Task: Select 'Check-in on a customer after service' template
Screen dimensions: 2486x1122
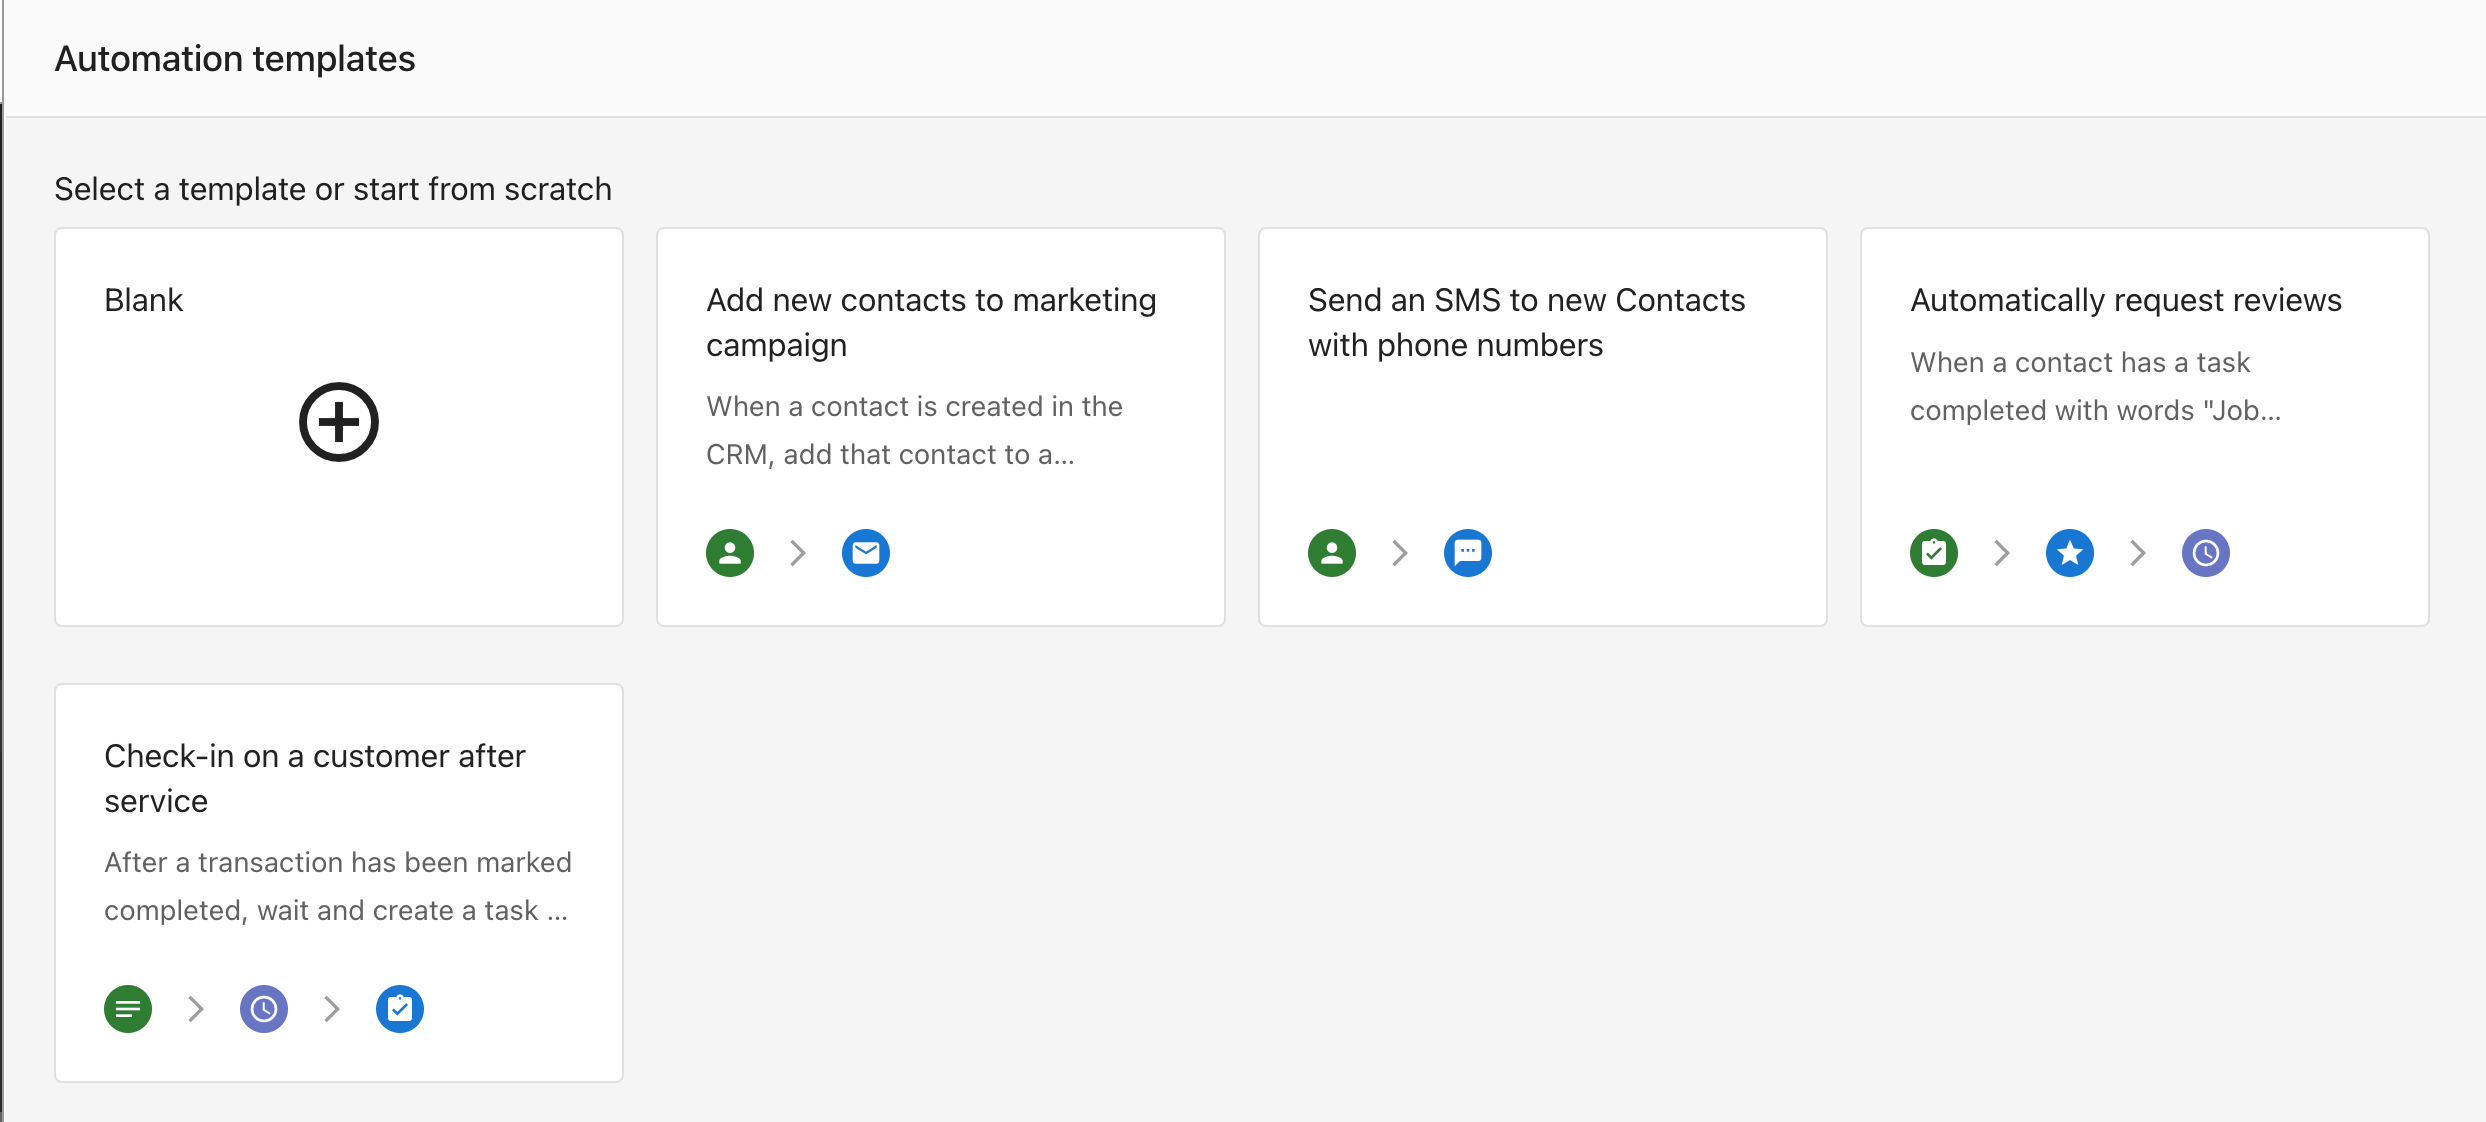Action: coord(314,778)
